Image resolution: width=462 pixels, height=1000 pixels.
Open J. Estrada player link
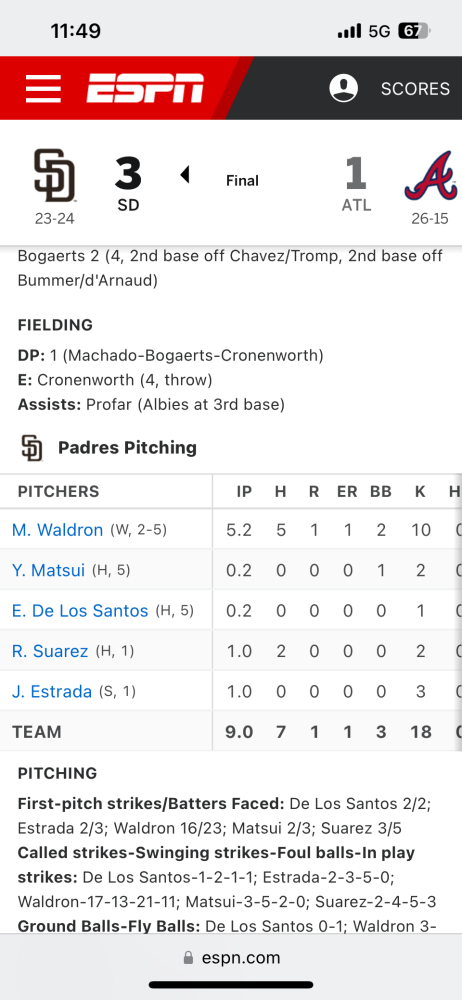click(x=52, y=691)
